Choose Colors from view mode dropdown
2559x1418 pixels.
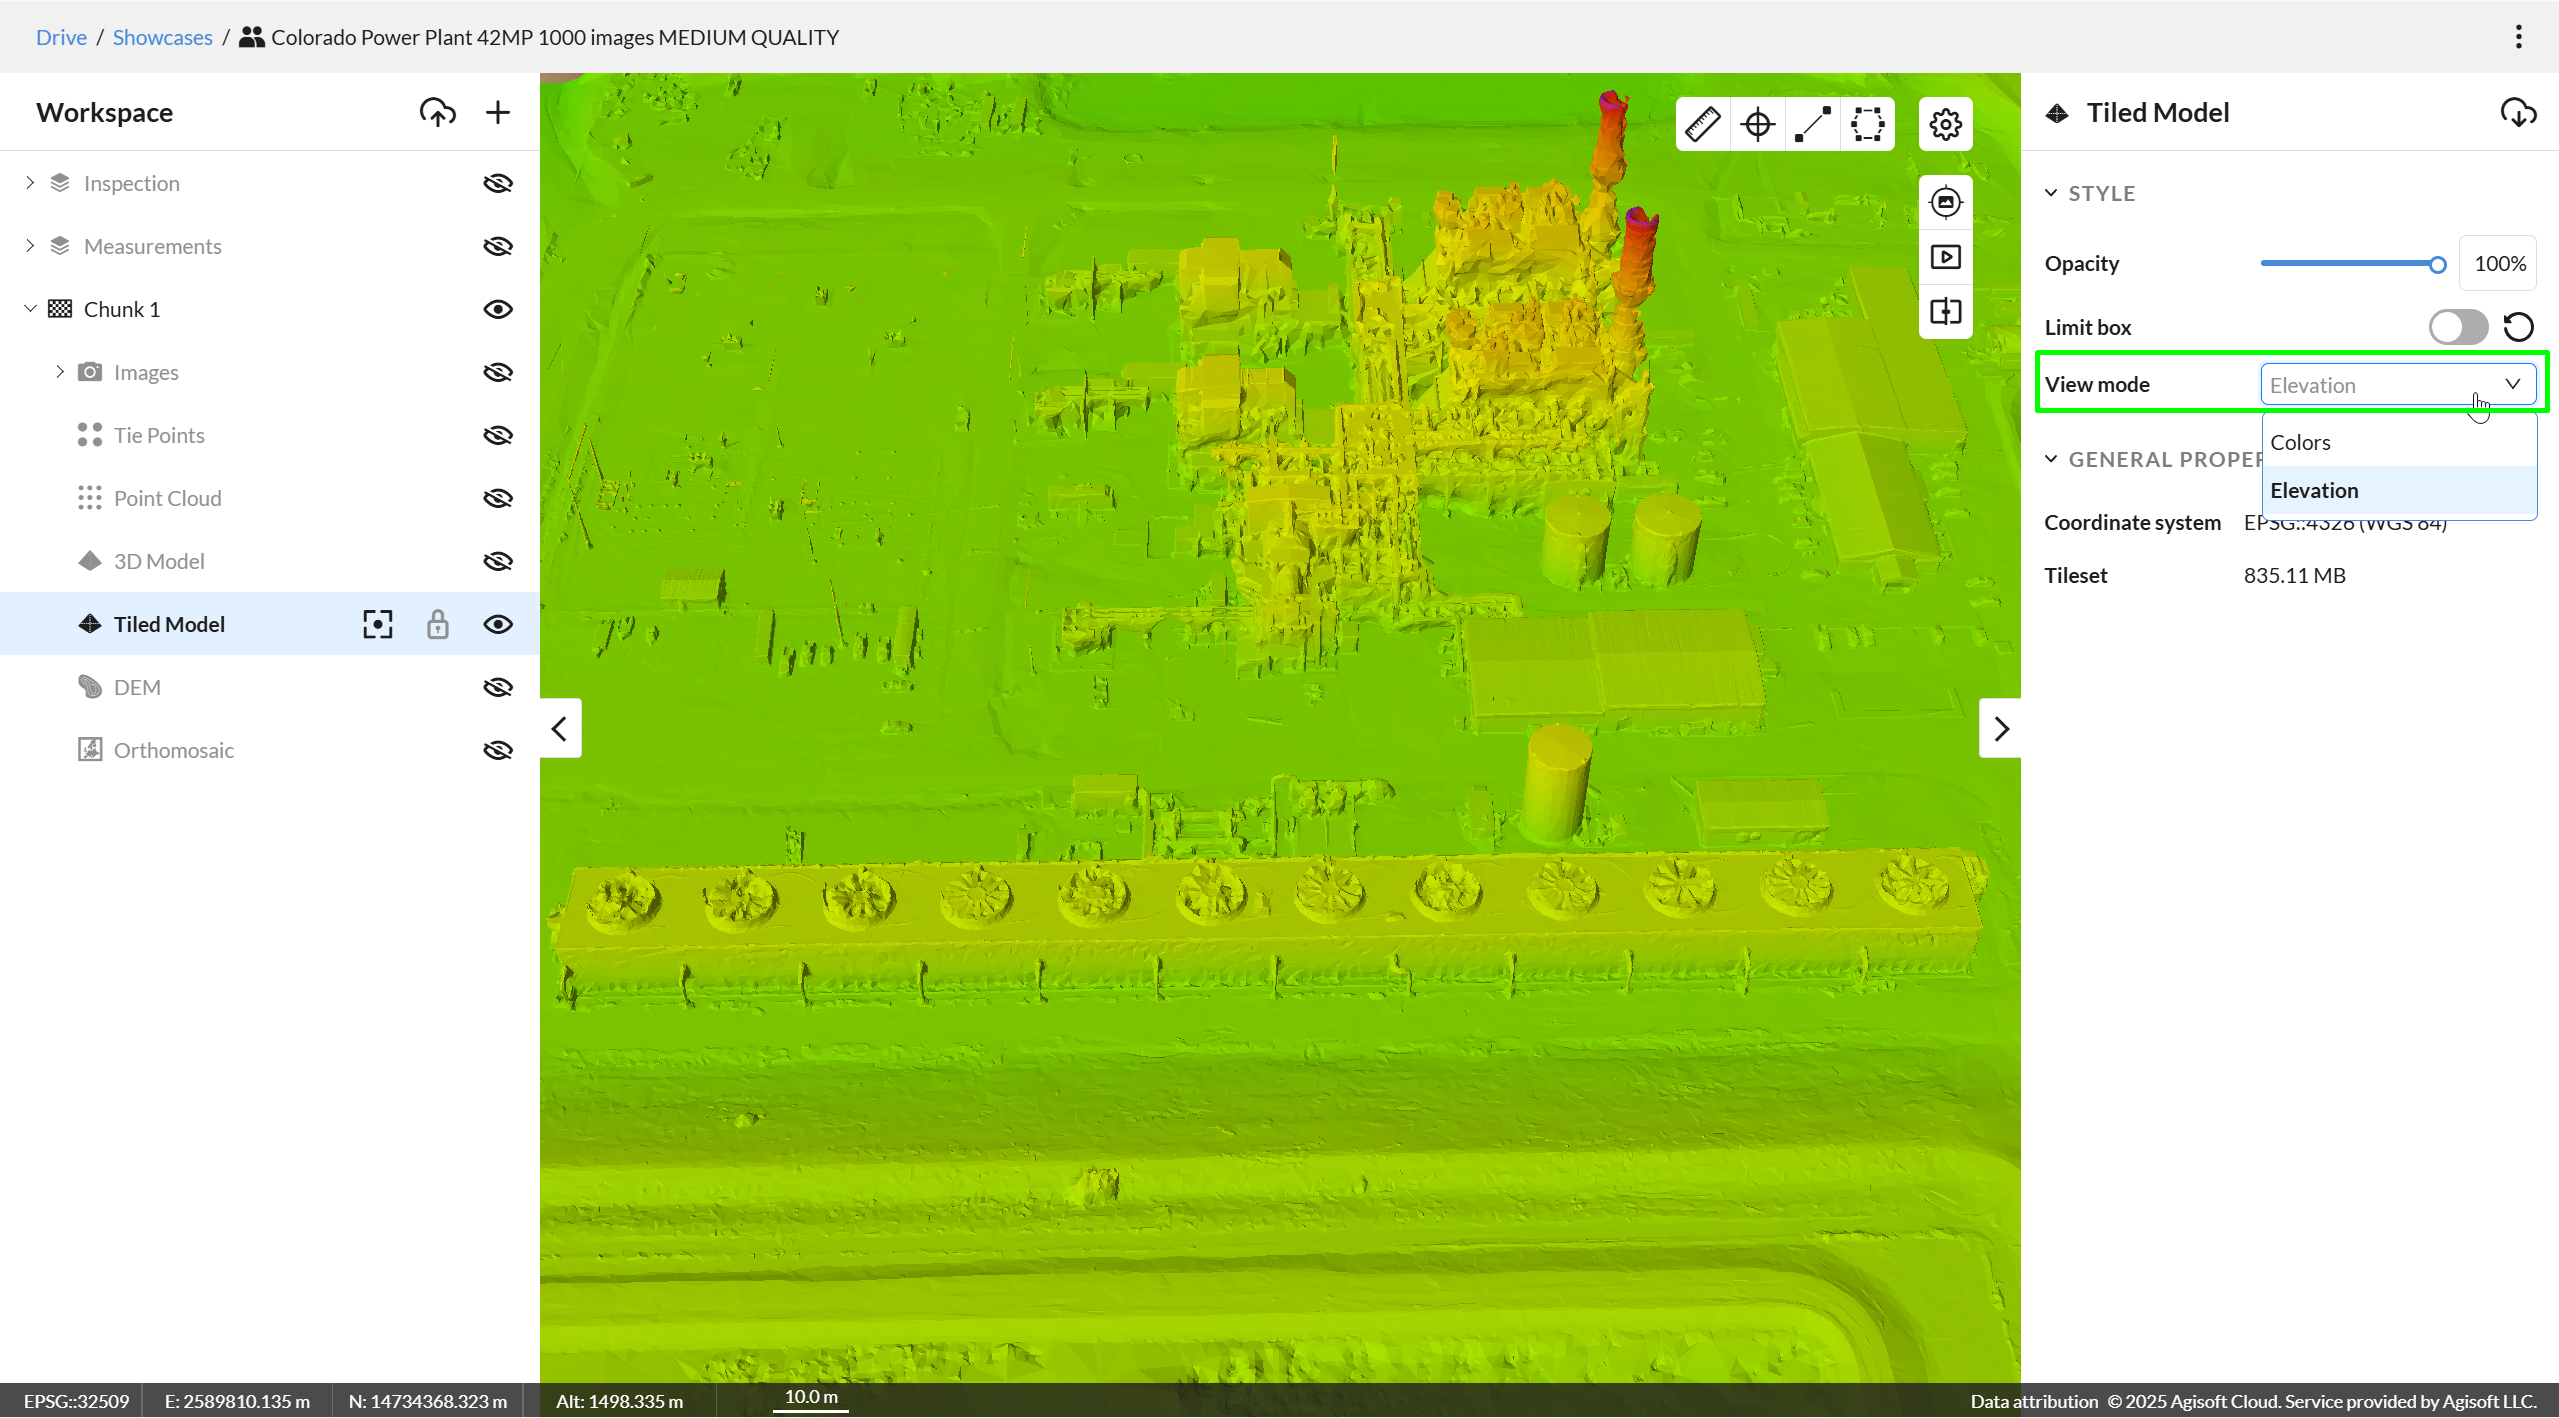[2300, 442]
